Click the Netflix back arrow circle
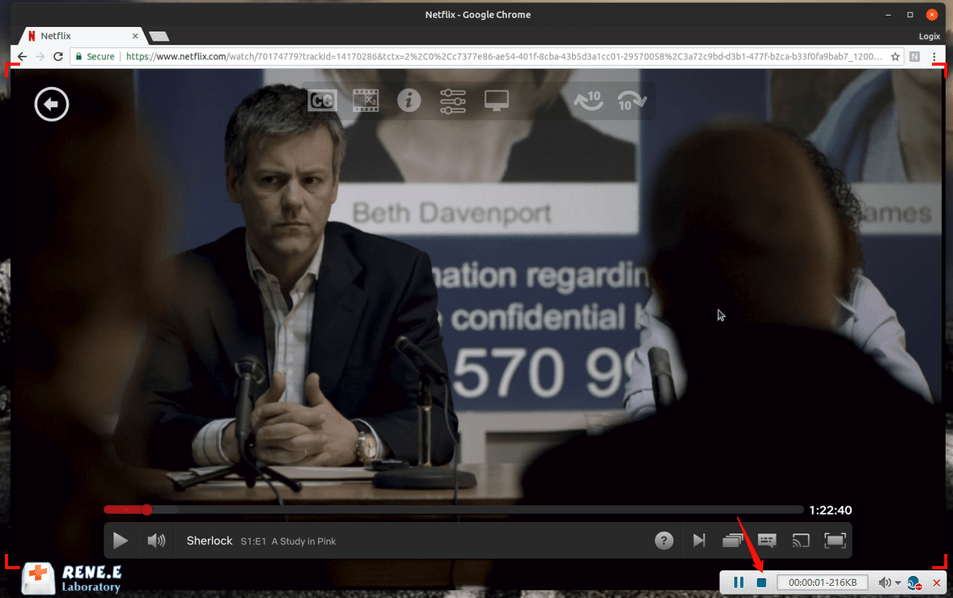The width and height of the screenshot is (953, 598). tap(52, 104)
